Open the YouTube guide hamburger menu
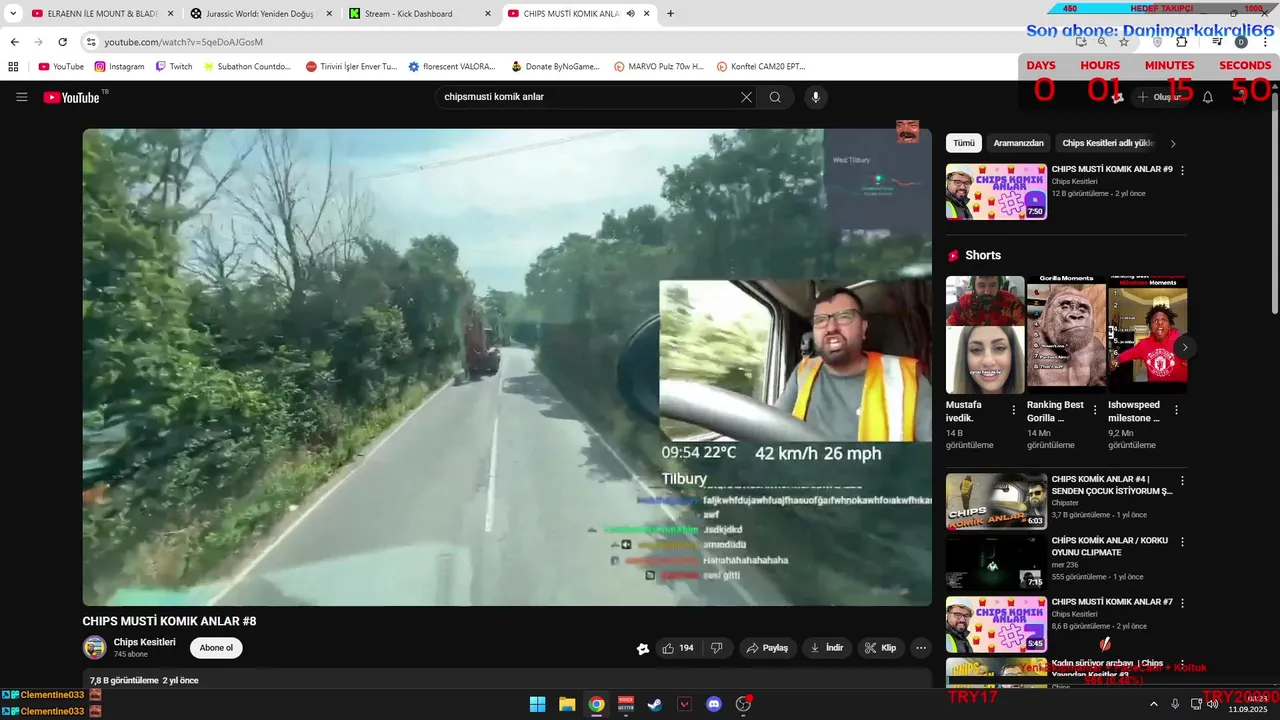The image size is (1280, 720). 21,97
